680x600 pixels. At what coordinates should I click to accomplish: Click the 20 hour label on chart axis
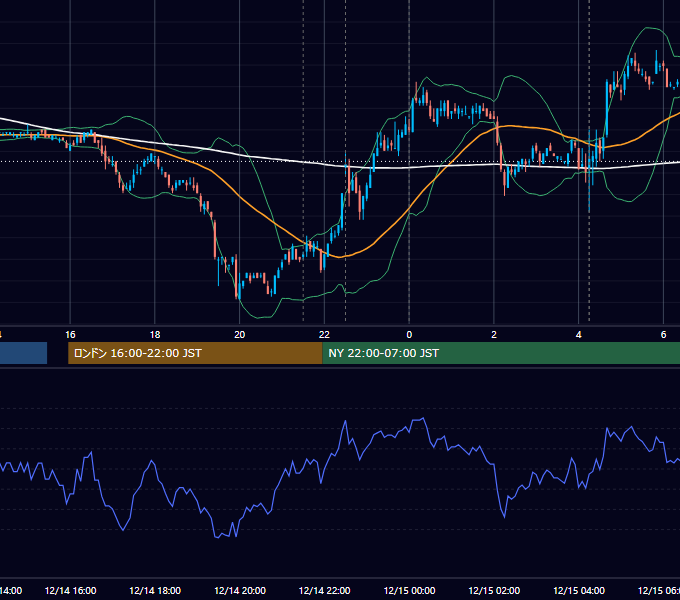[239, 335]
